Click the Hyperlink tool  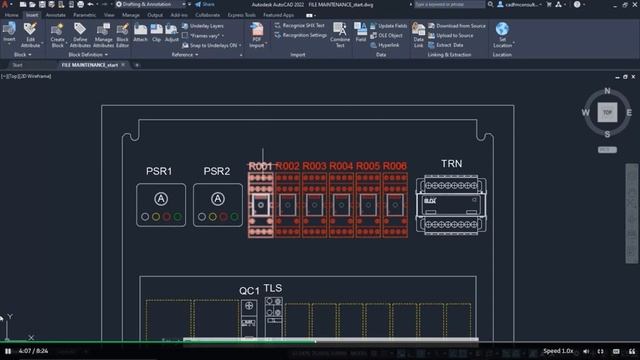click(x=384, y=45)
